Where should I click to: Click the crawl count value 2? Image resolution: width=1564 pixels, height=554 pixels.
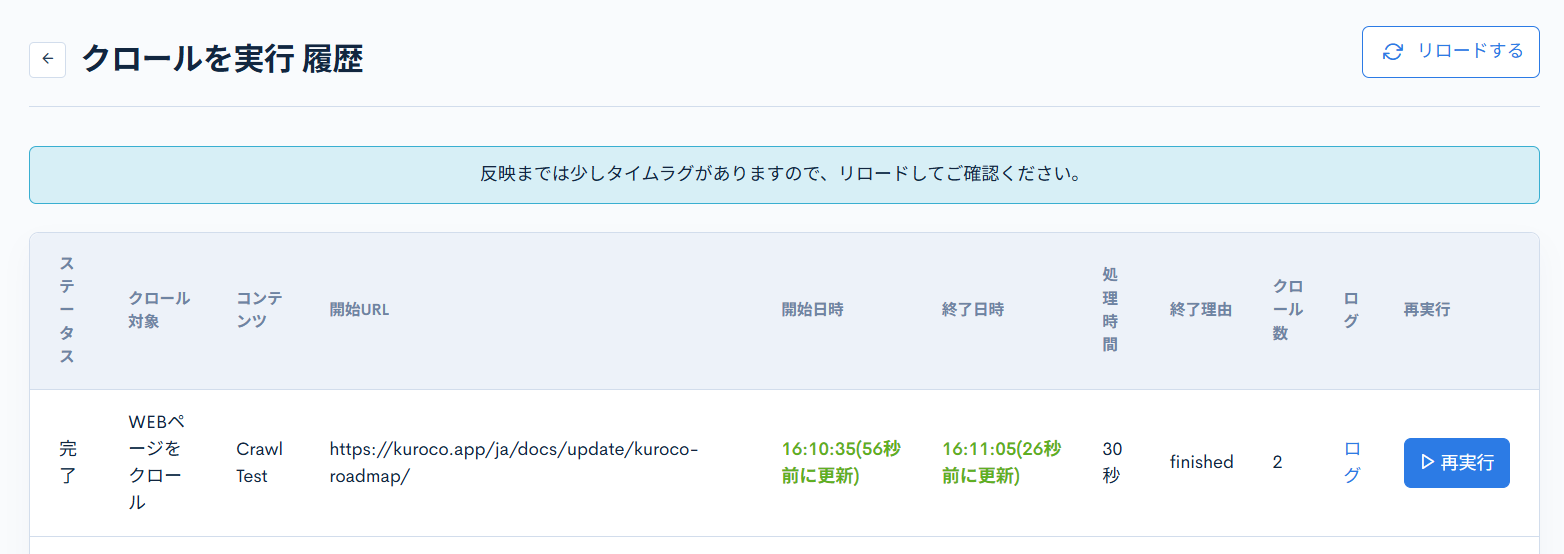(1277, 462)
